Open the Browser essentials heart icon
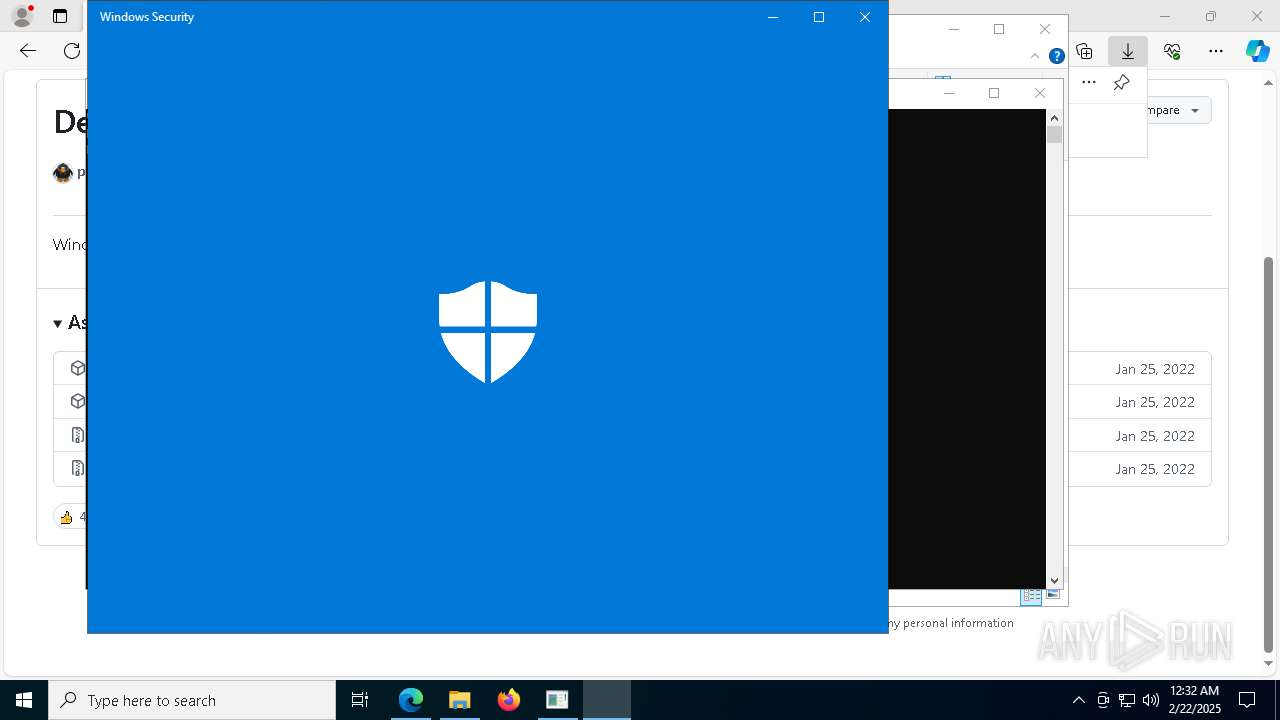 coord(1172,51)
